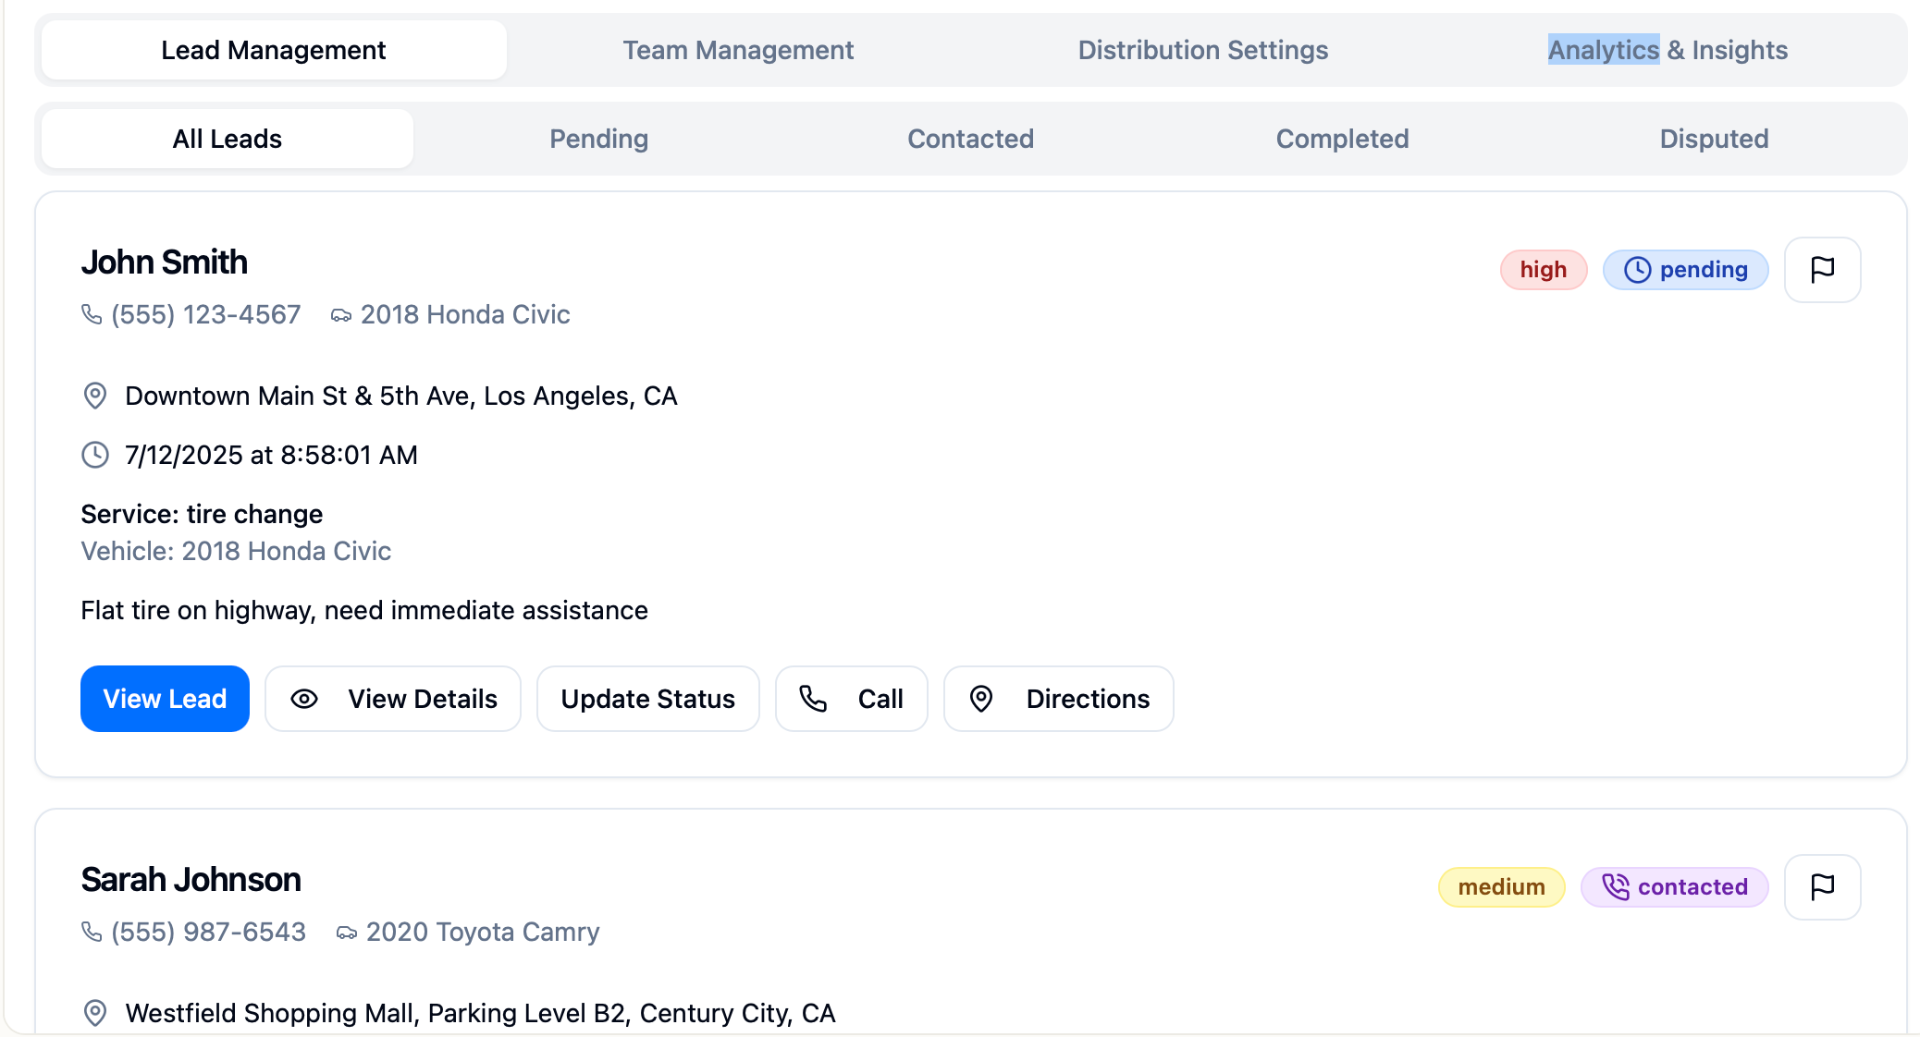Click the location pin by Downtown Main St
1920x1037 pixels.
[95, 396]
